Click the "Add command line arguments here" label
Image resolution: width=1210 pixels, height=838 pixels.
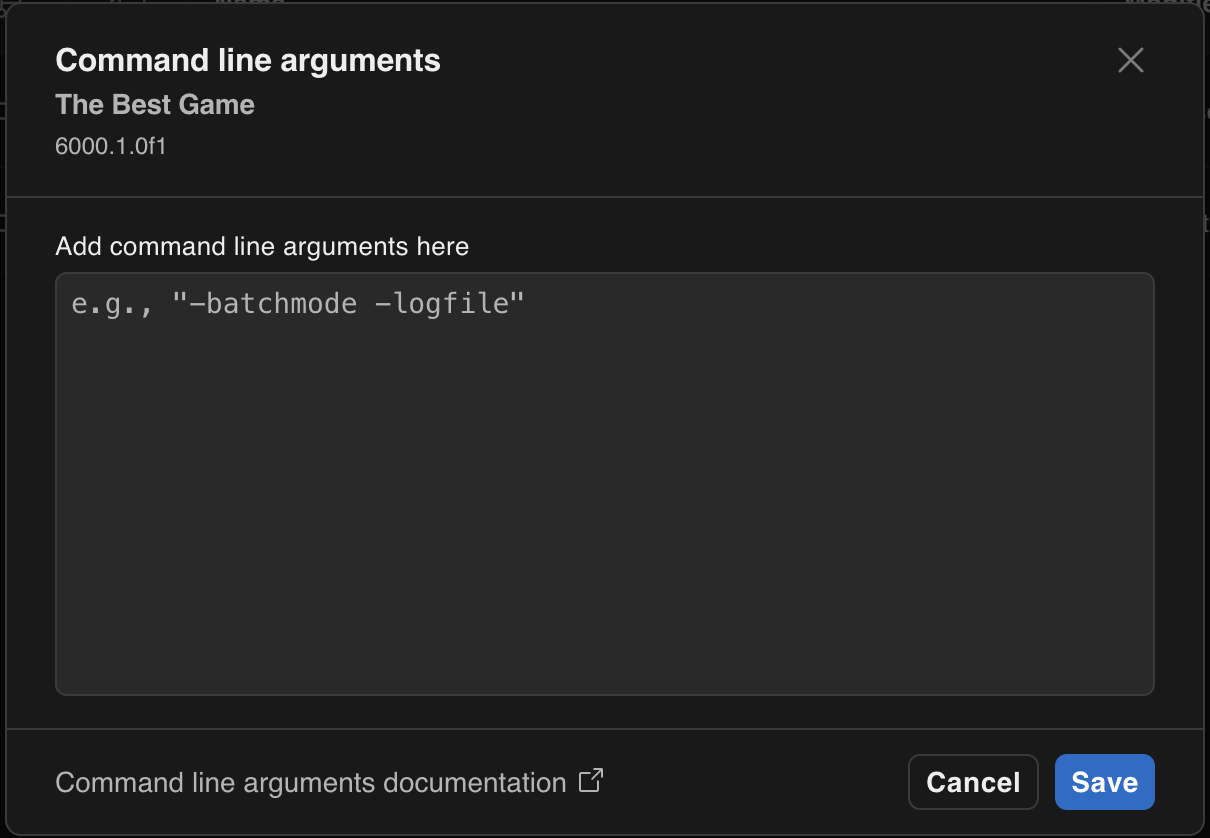[x=262, y=246]
